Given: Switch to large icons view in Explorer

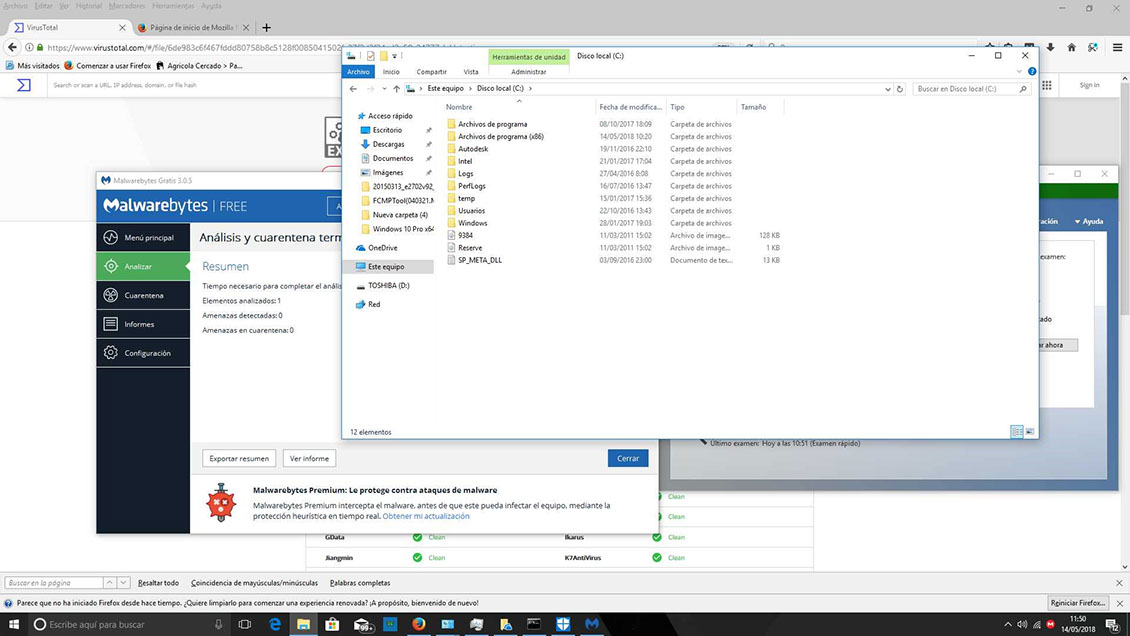Looking at the screenshot, I should point(1030,432).
